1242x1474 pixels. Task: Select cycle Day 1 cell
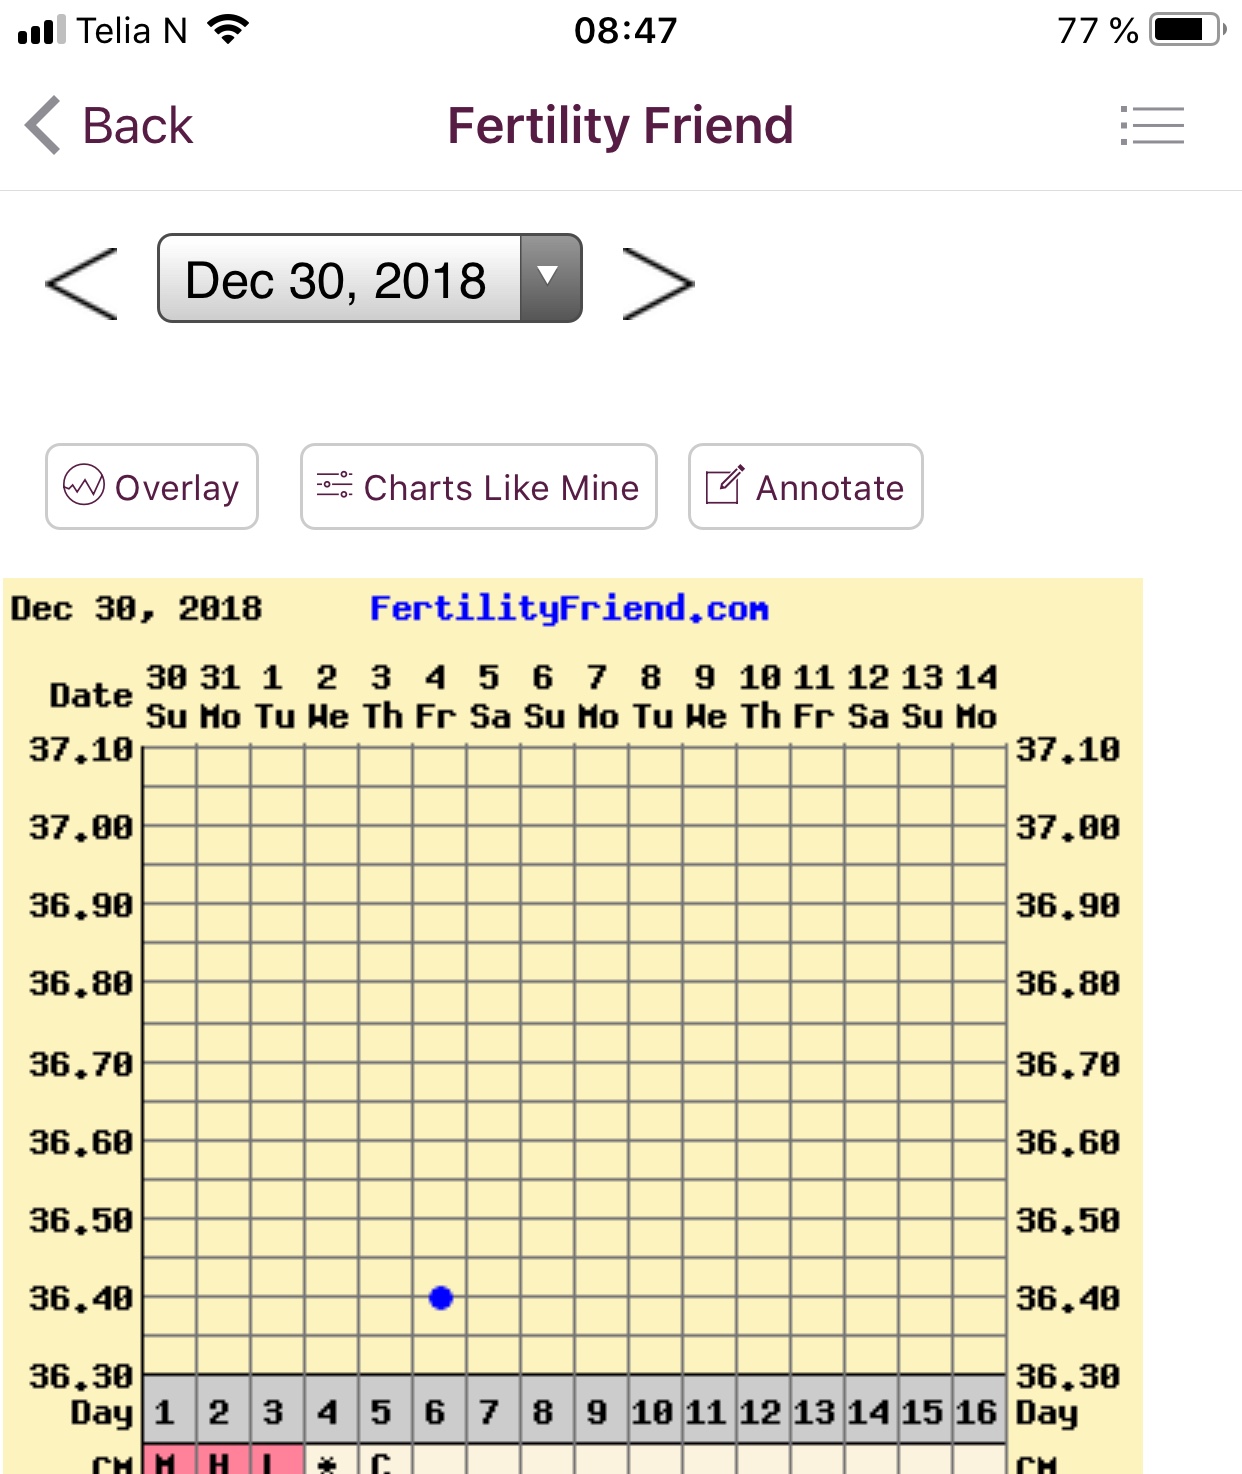tap(166, 1411)
